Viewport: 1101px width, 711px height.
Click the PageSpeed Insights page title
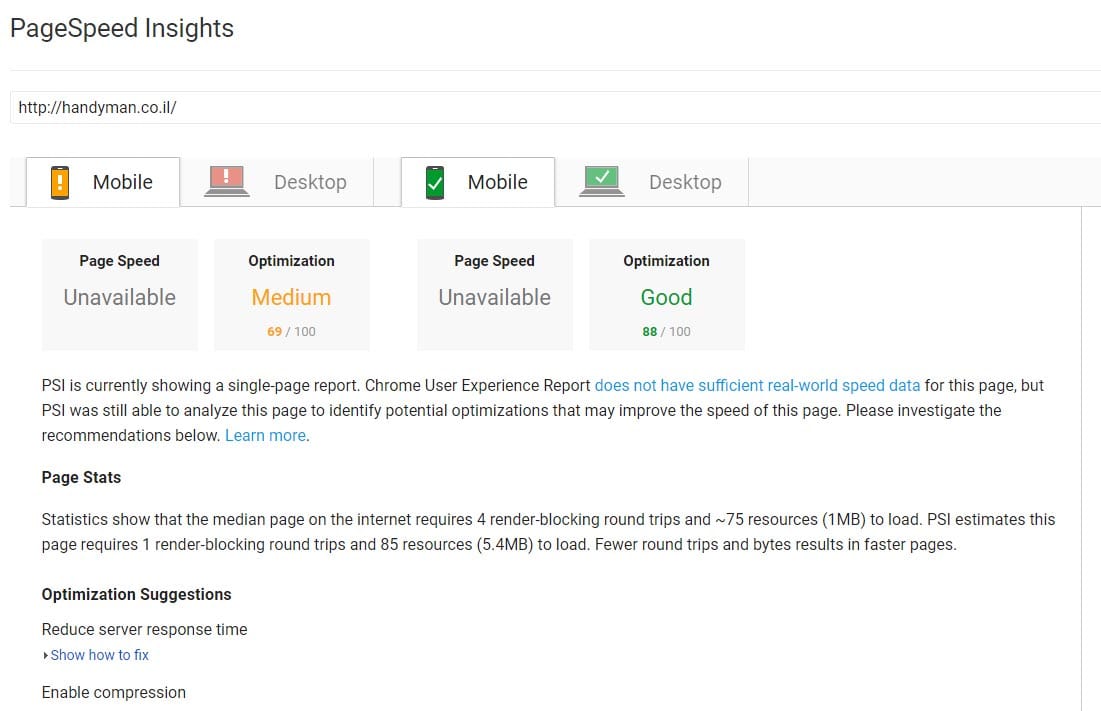(122, 29)
